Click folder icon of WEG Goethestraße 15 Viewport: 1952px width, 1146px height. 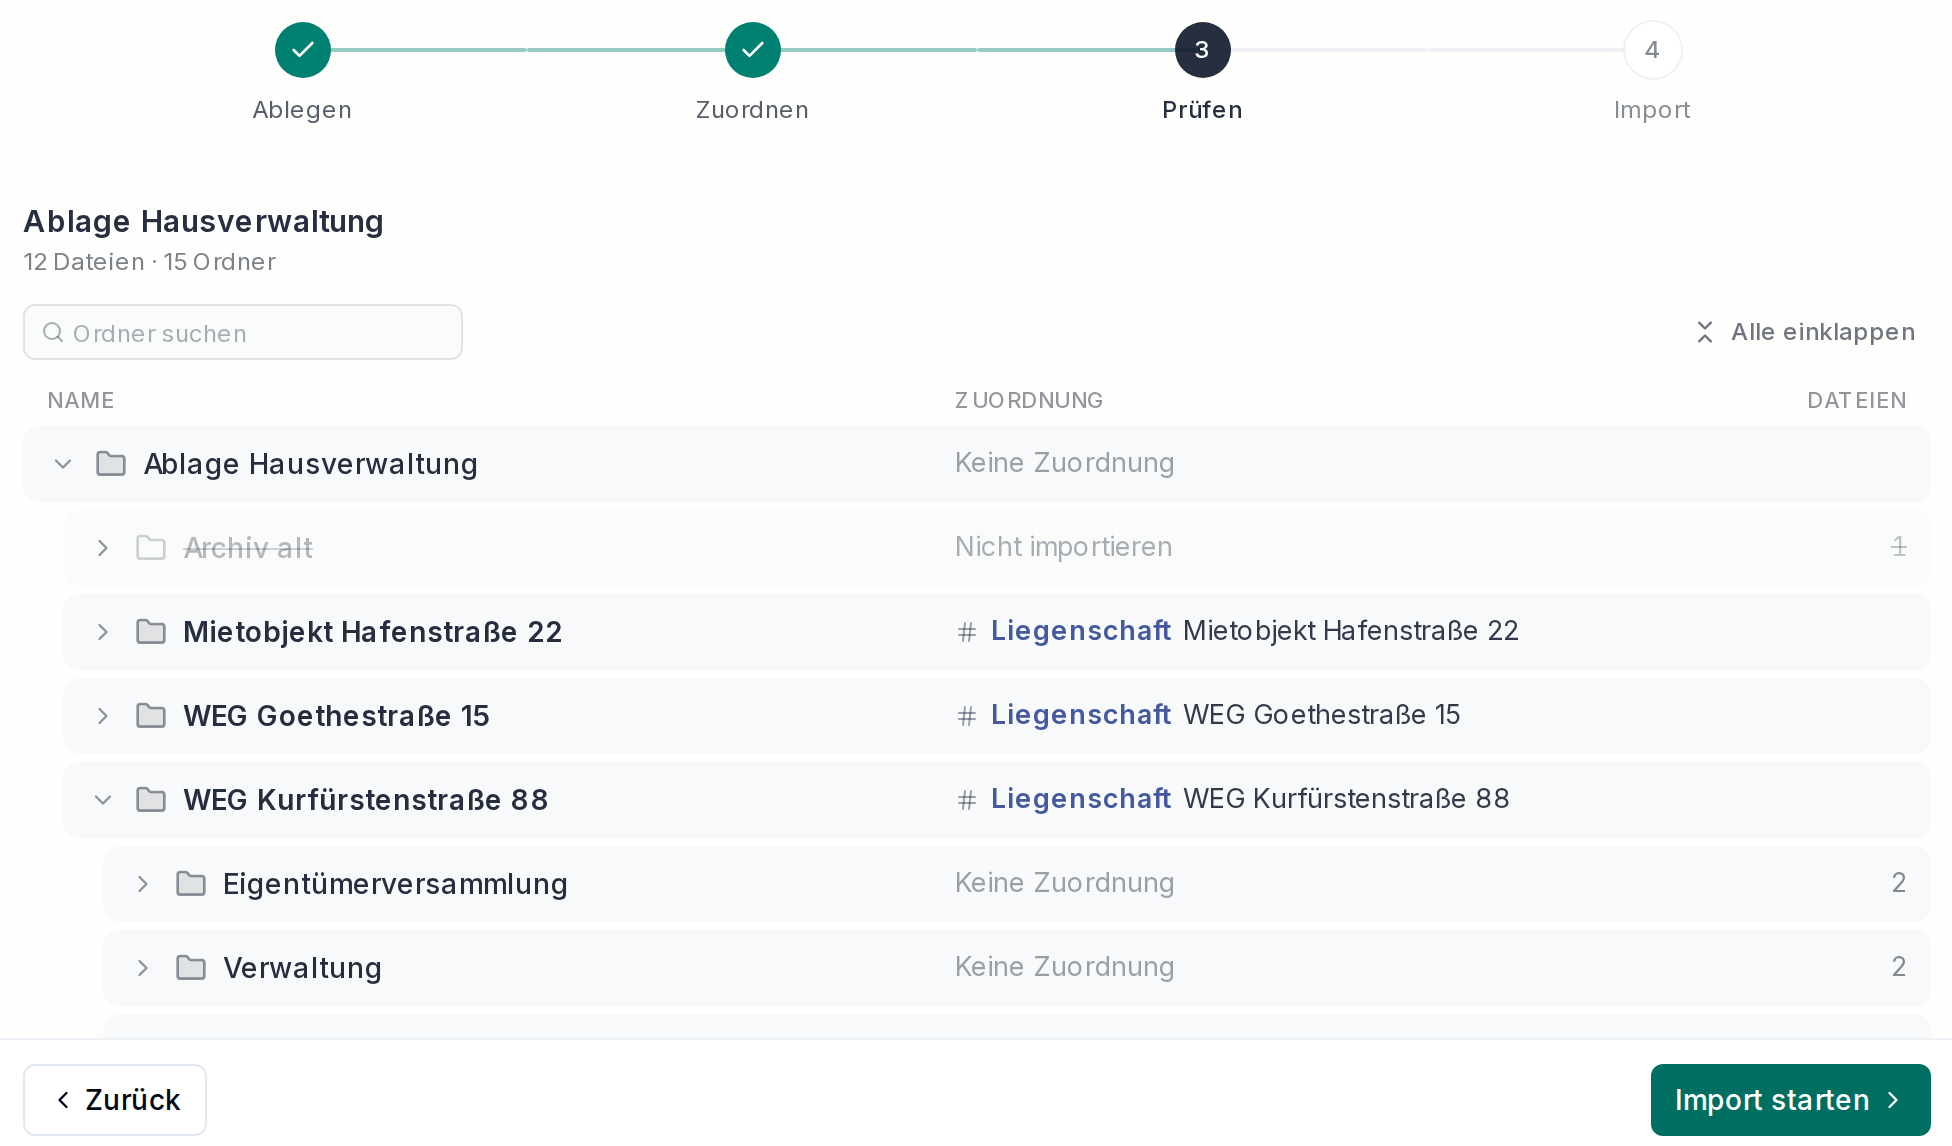click(x=151, y=716)
